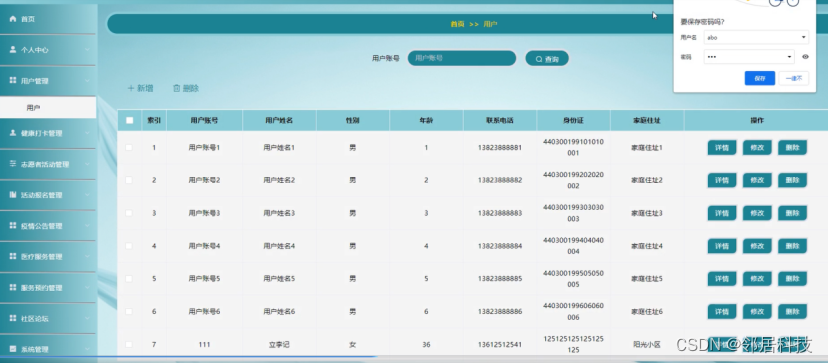
Task: Click the plus 新增 add button
Action: click(140, 88)
